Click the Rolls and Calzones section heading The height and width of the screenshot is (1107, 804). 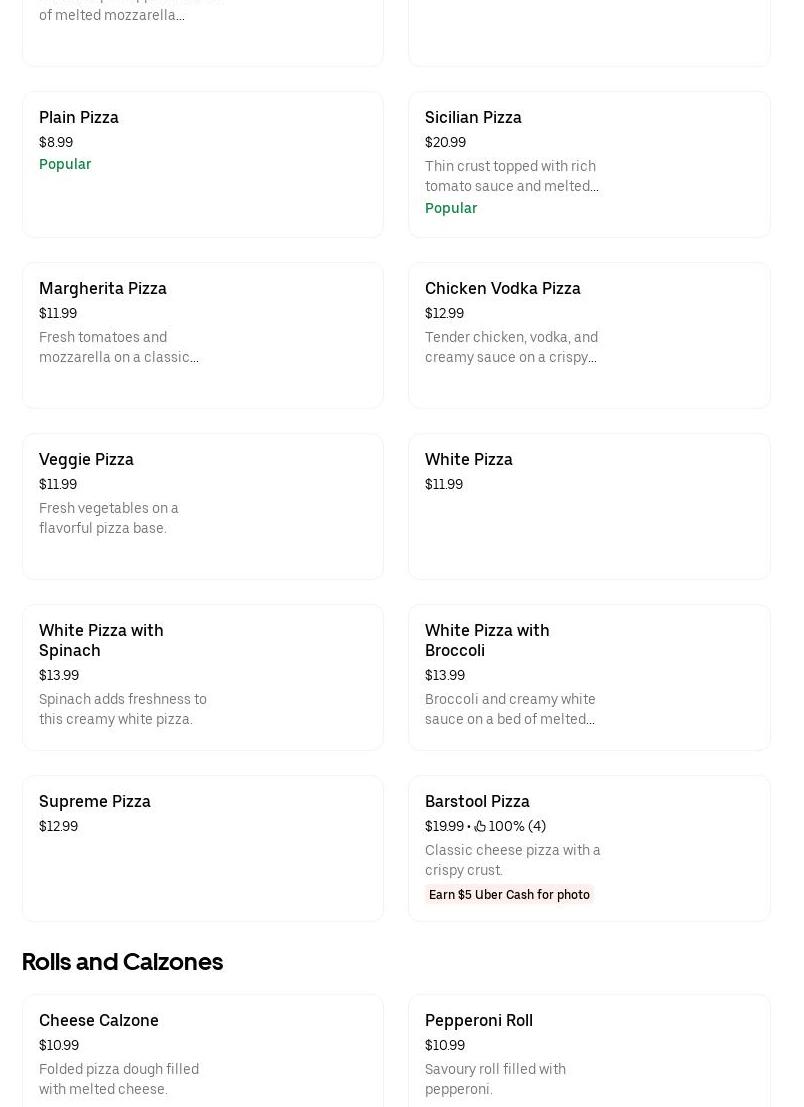click(x=122, y=961)
